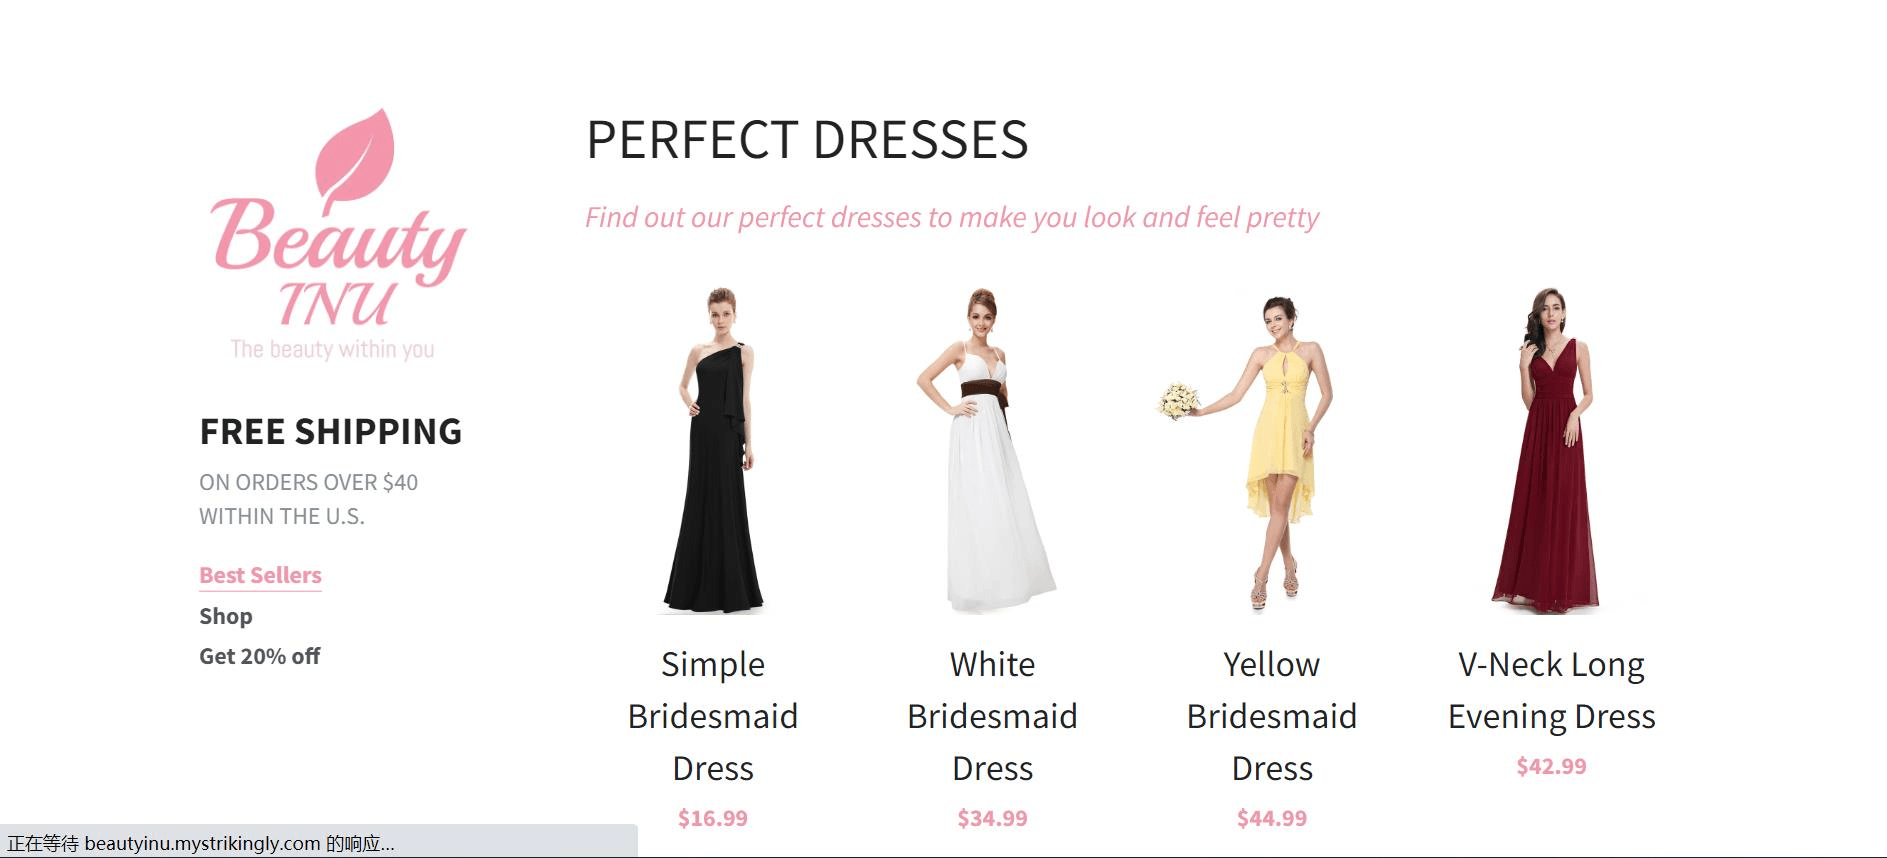
Task: Open the Get 20% off link
Action: (x=260, y=656)
